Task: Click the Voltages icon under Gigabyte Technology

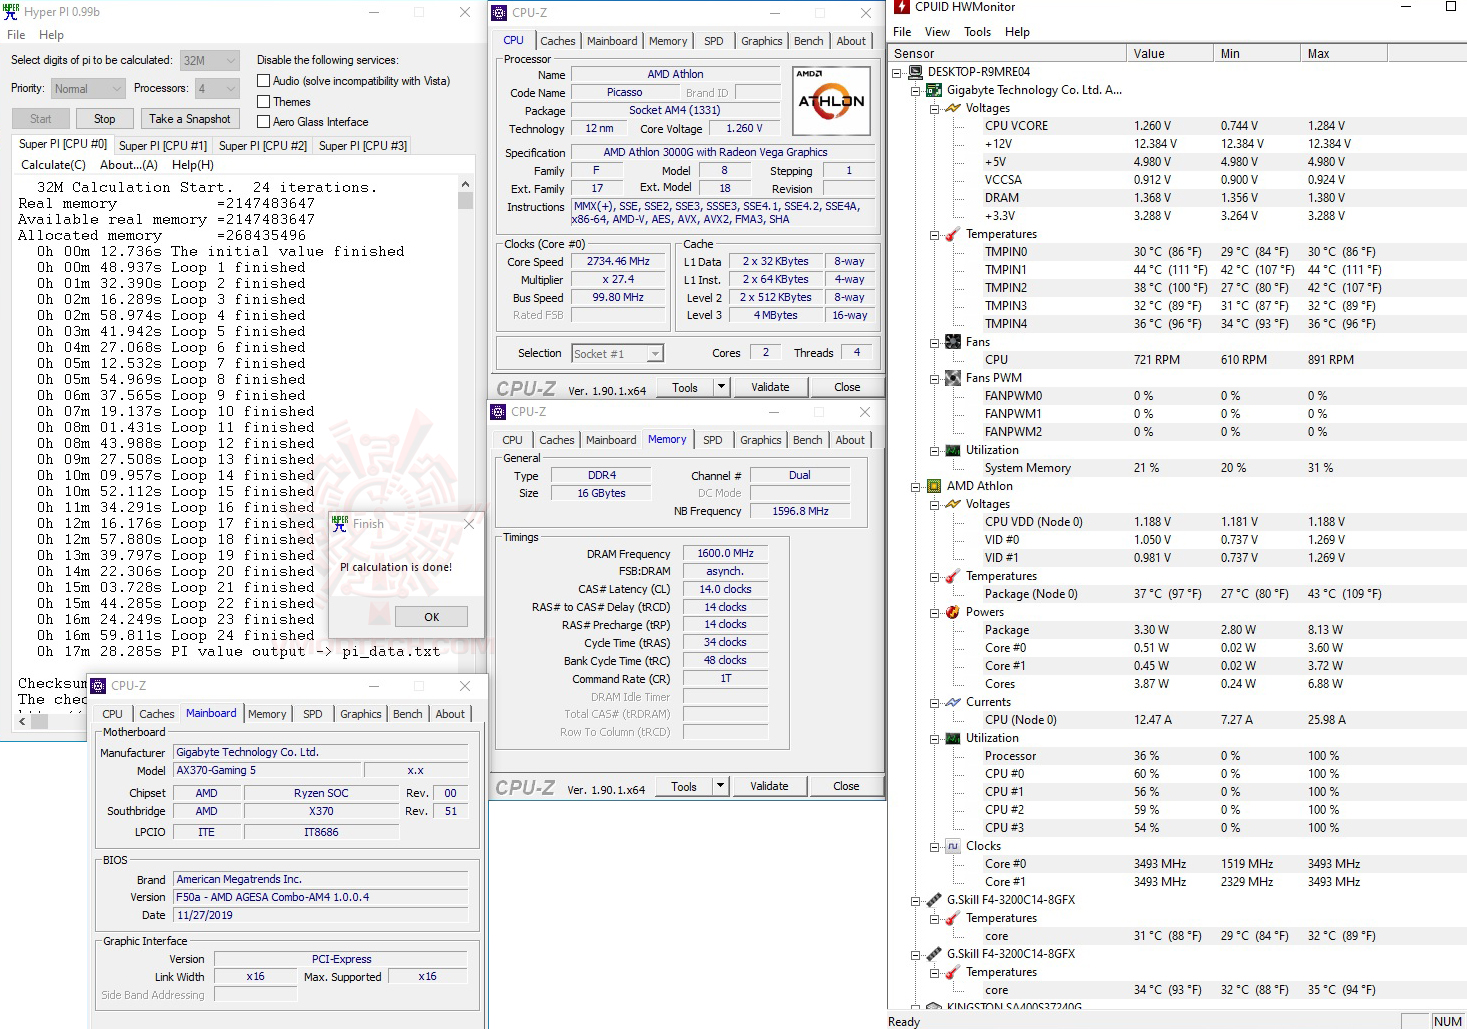Action: tap(953, 108)
